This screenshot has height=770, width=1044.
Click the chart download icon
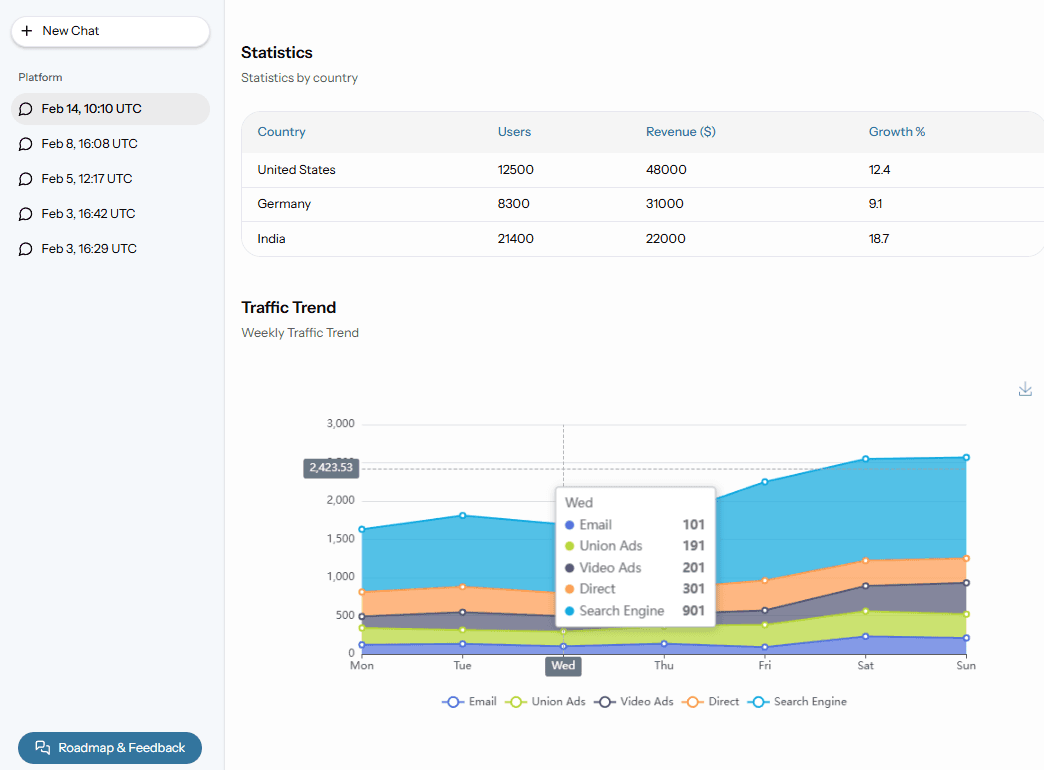tap(1025, 389)
